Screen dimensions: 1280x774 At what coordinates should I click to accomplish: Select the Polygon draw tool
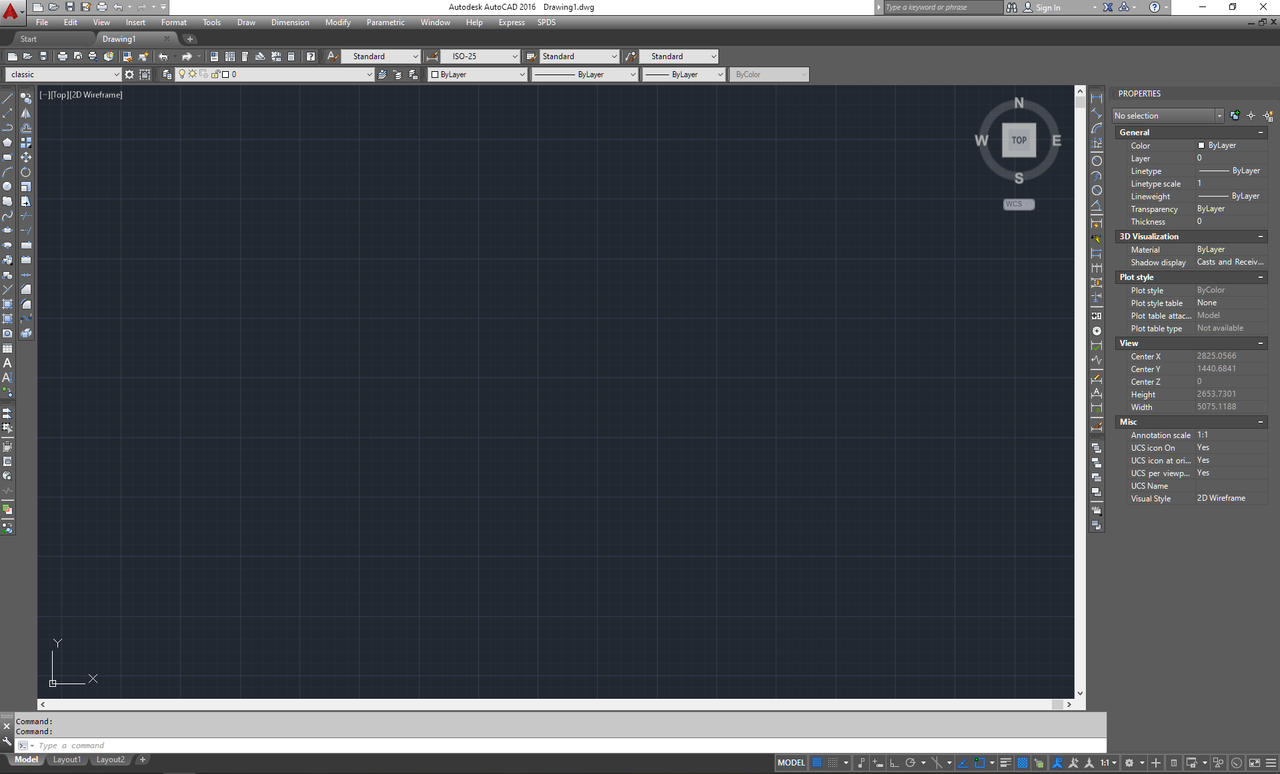click(7, 142)
